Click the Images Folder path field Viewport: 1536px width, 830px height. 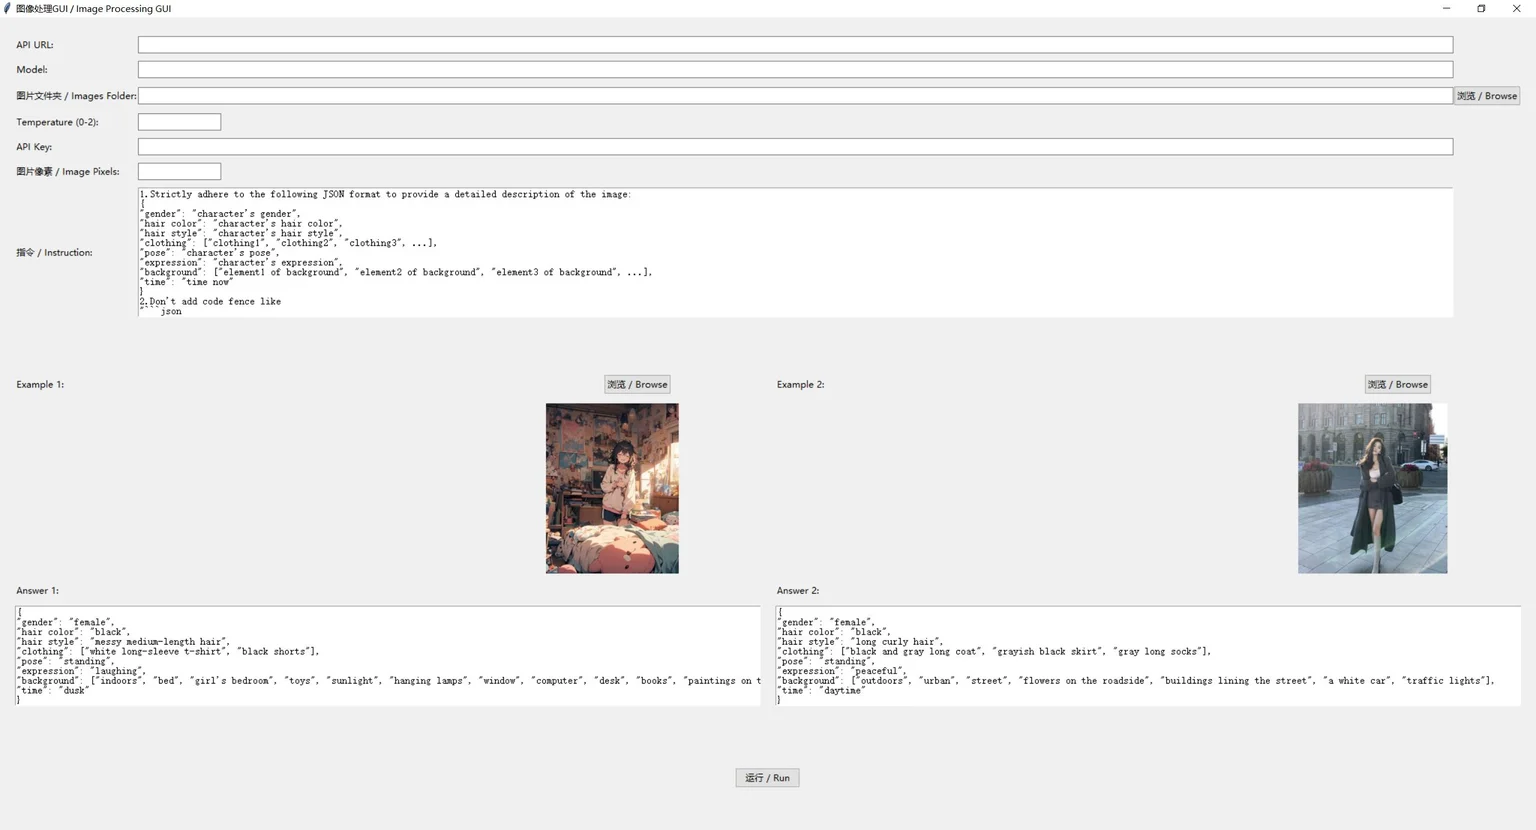click(795, 96)
